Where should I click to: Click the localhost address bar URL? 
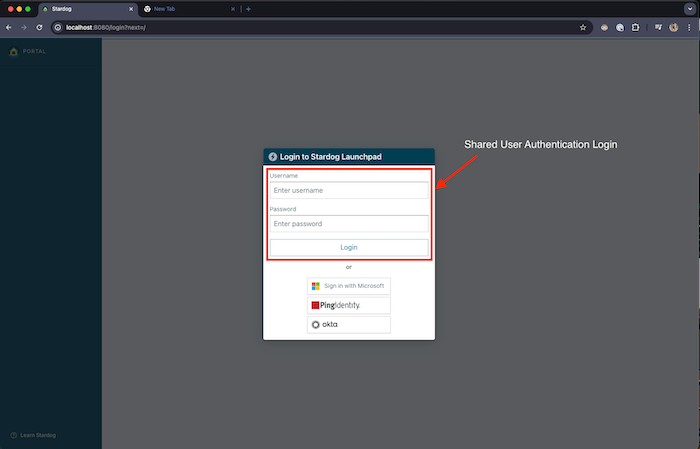coord(106,28)
